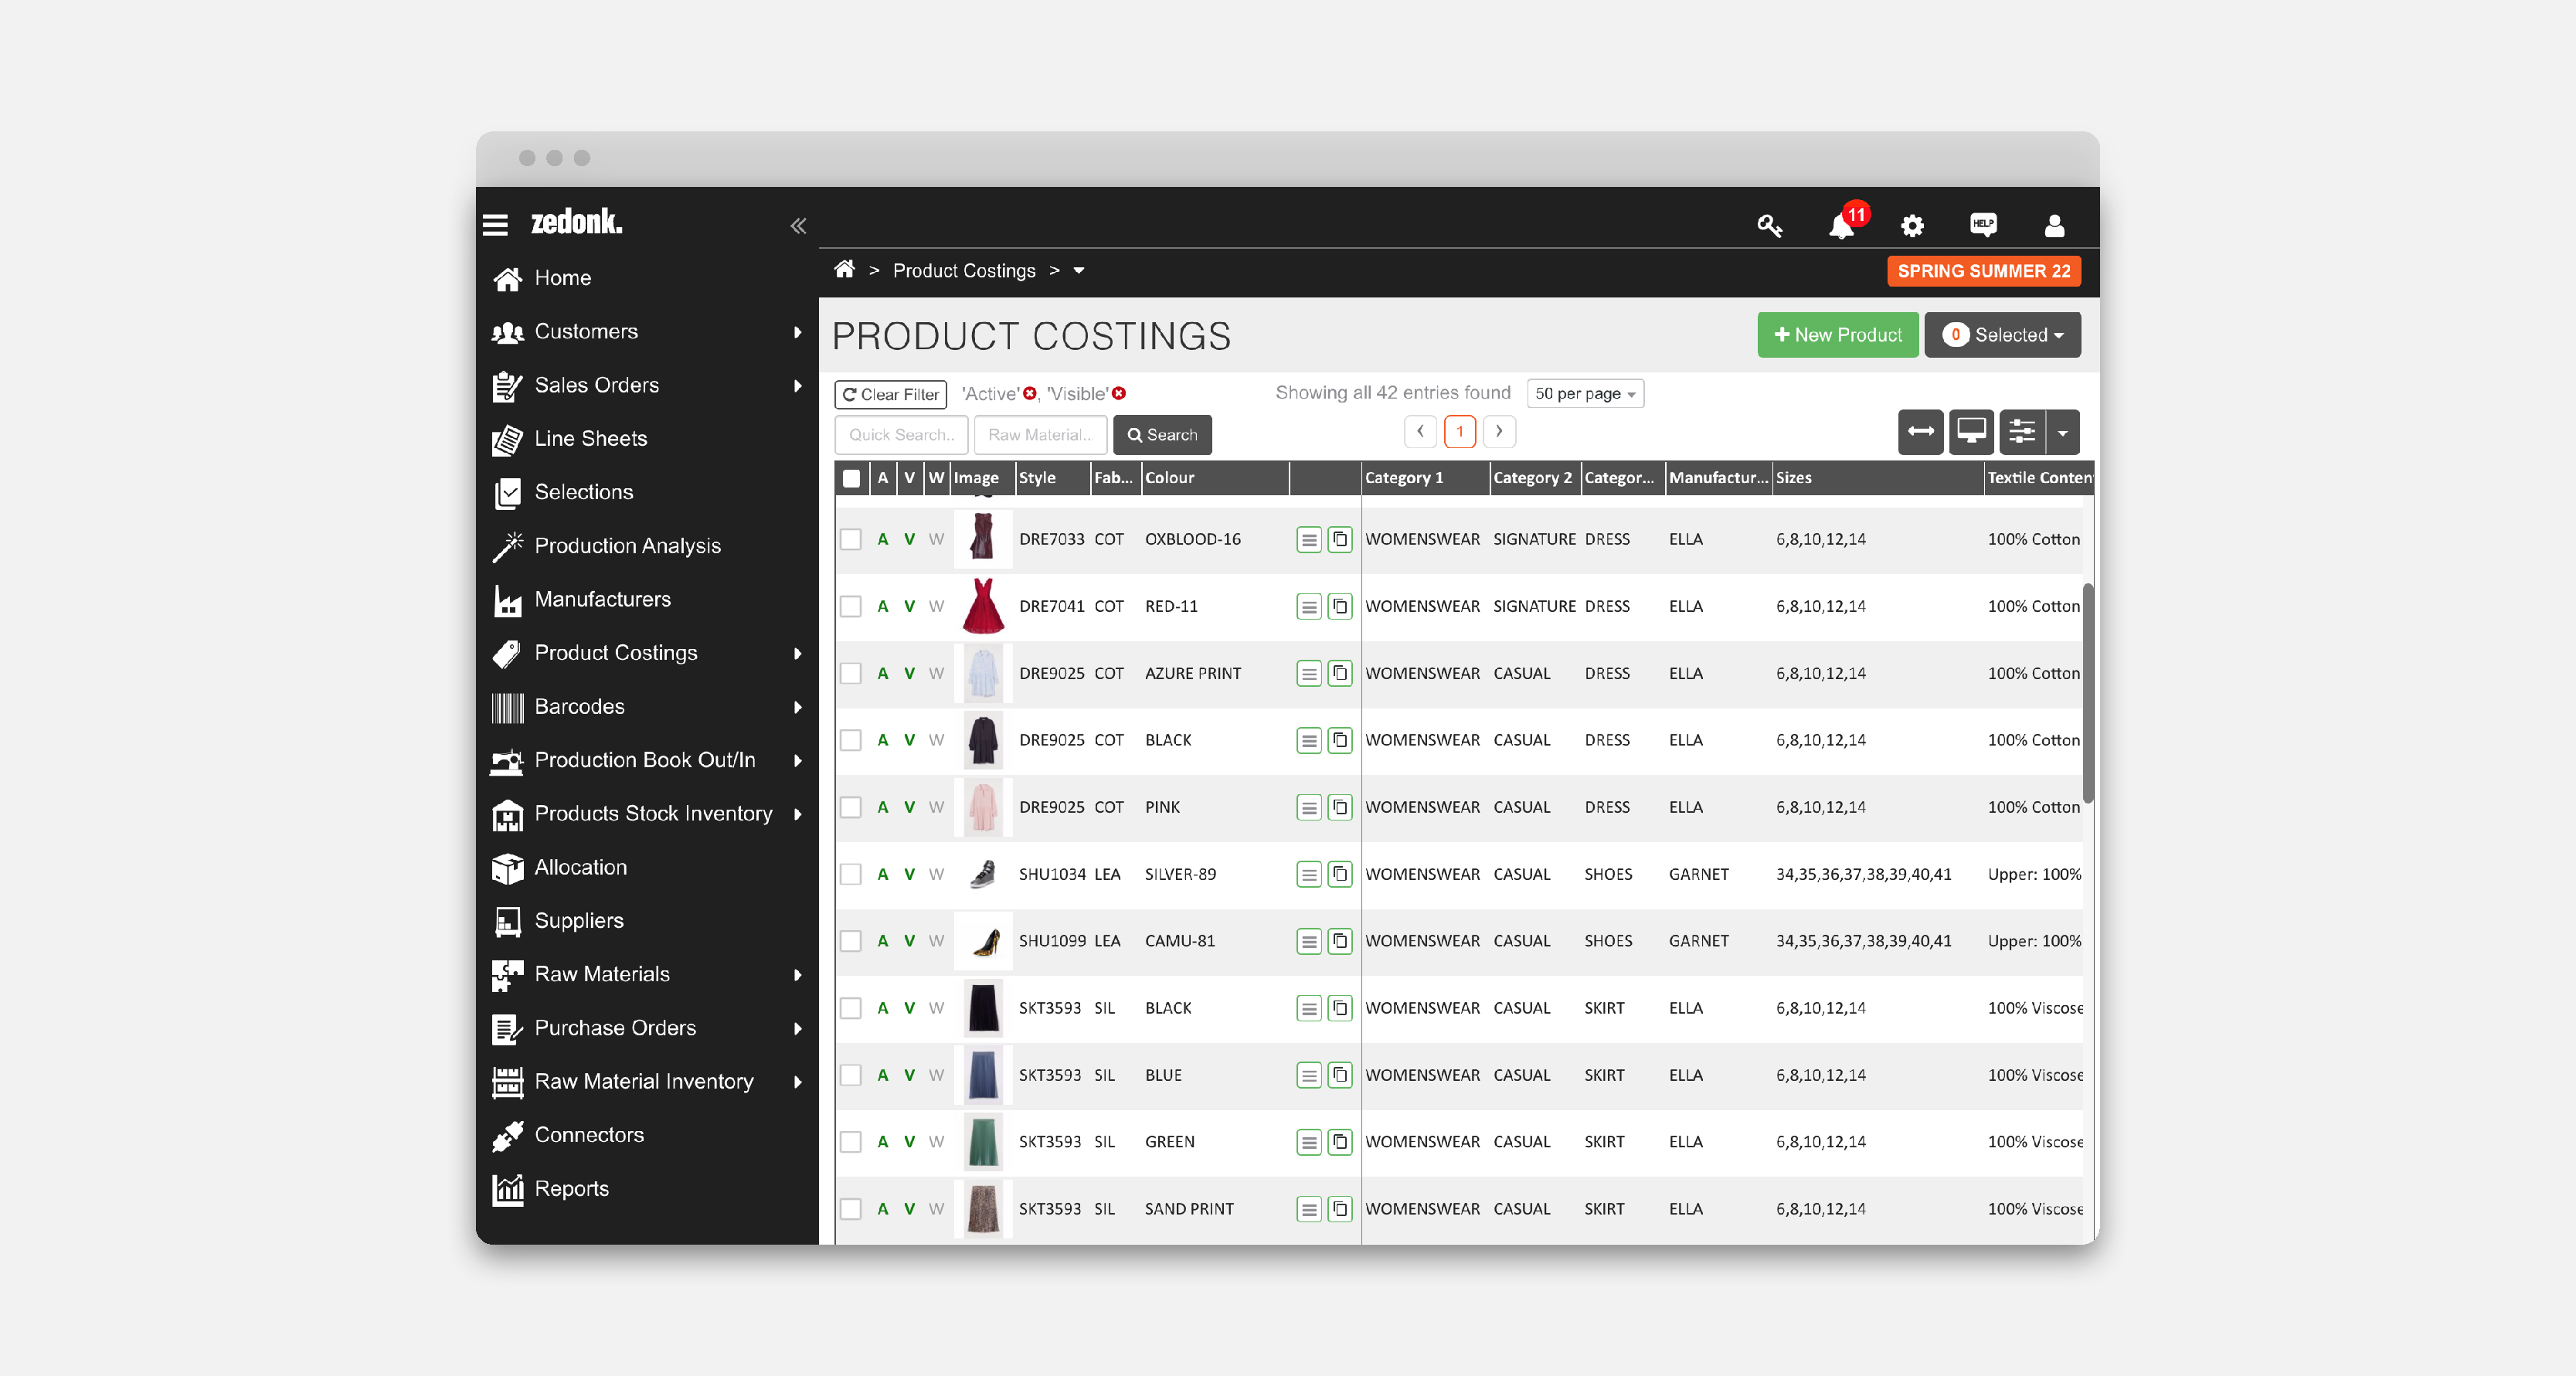Check the DRE7033 OXBLOOD-16 row
Viewport: 2576px width, 1376px height.
(851, 540)
